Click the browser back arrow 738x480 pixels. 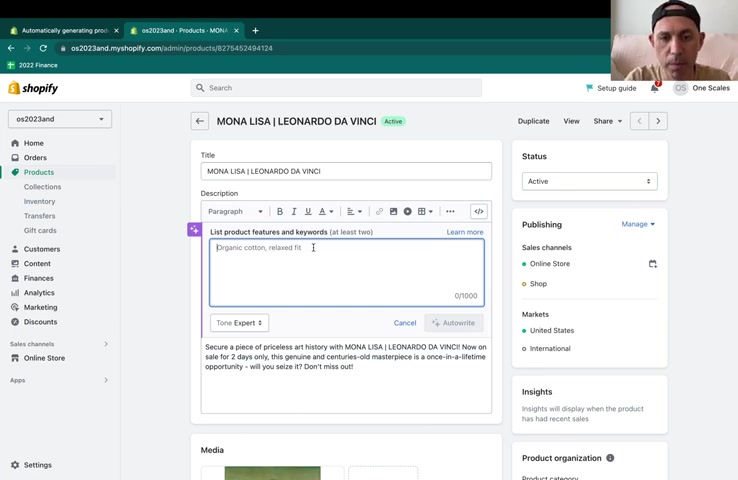click(11, 48)
